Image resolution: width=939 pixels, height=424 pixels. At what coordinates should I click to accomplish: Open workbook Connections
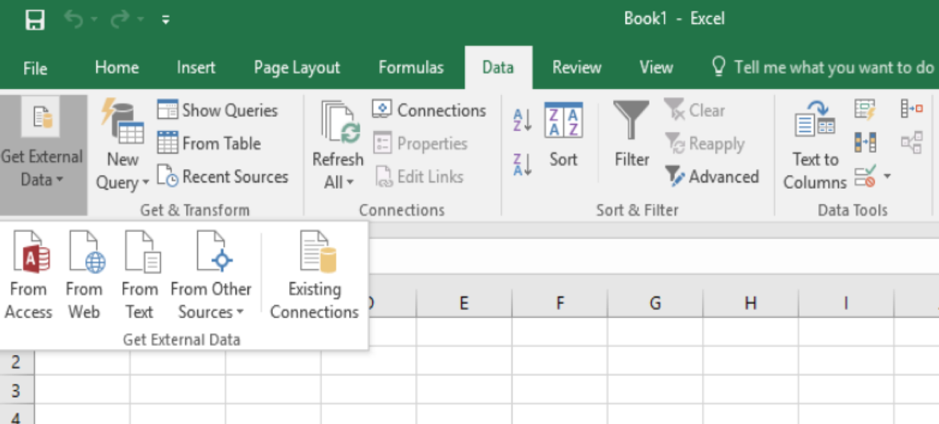[429, 110]
